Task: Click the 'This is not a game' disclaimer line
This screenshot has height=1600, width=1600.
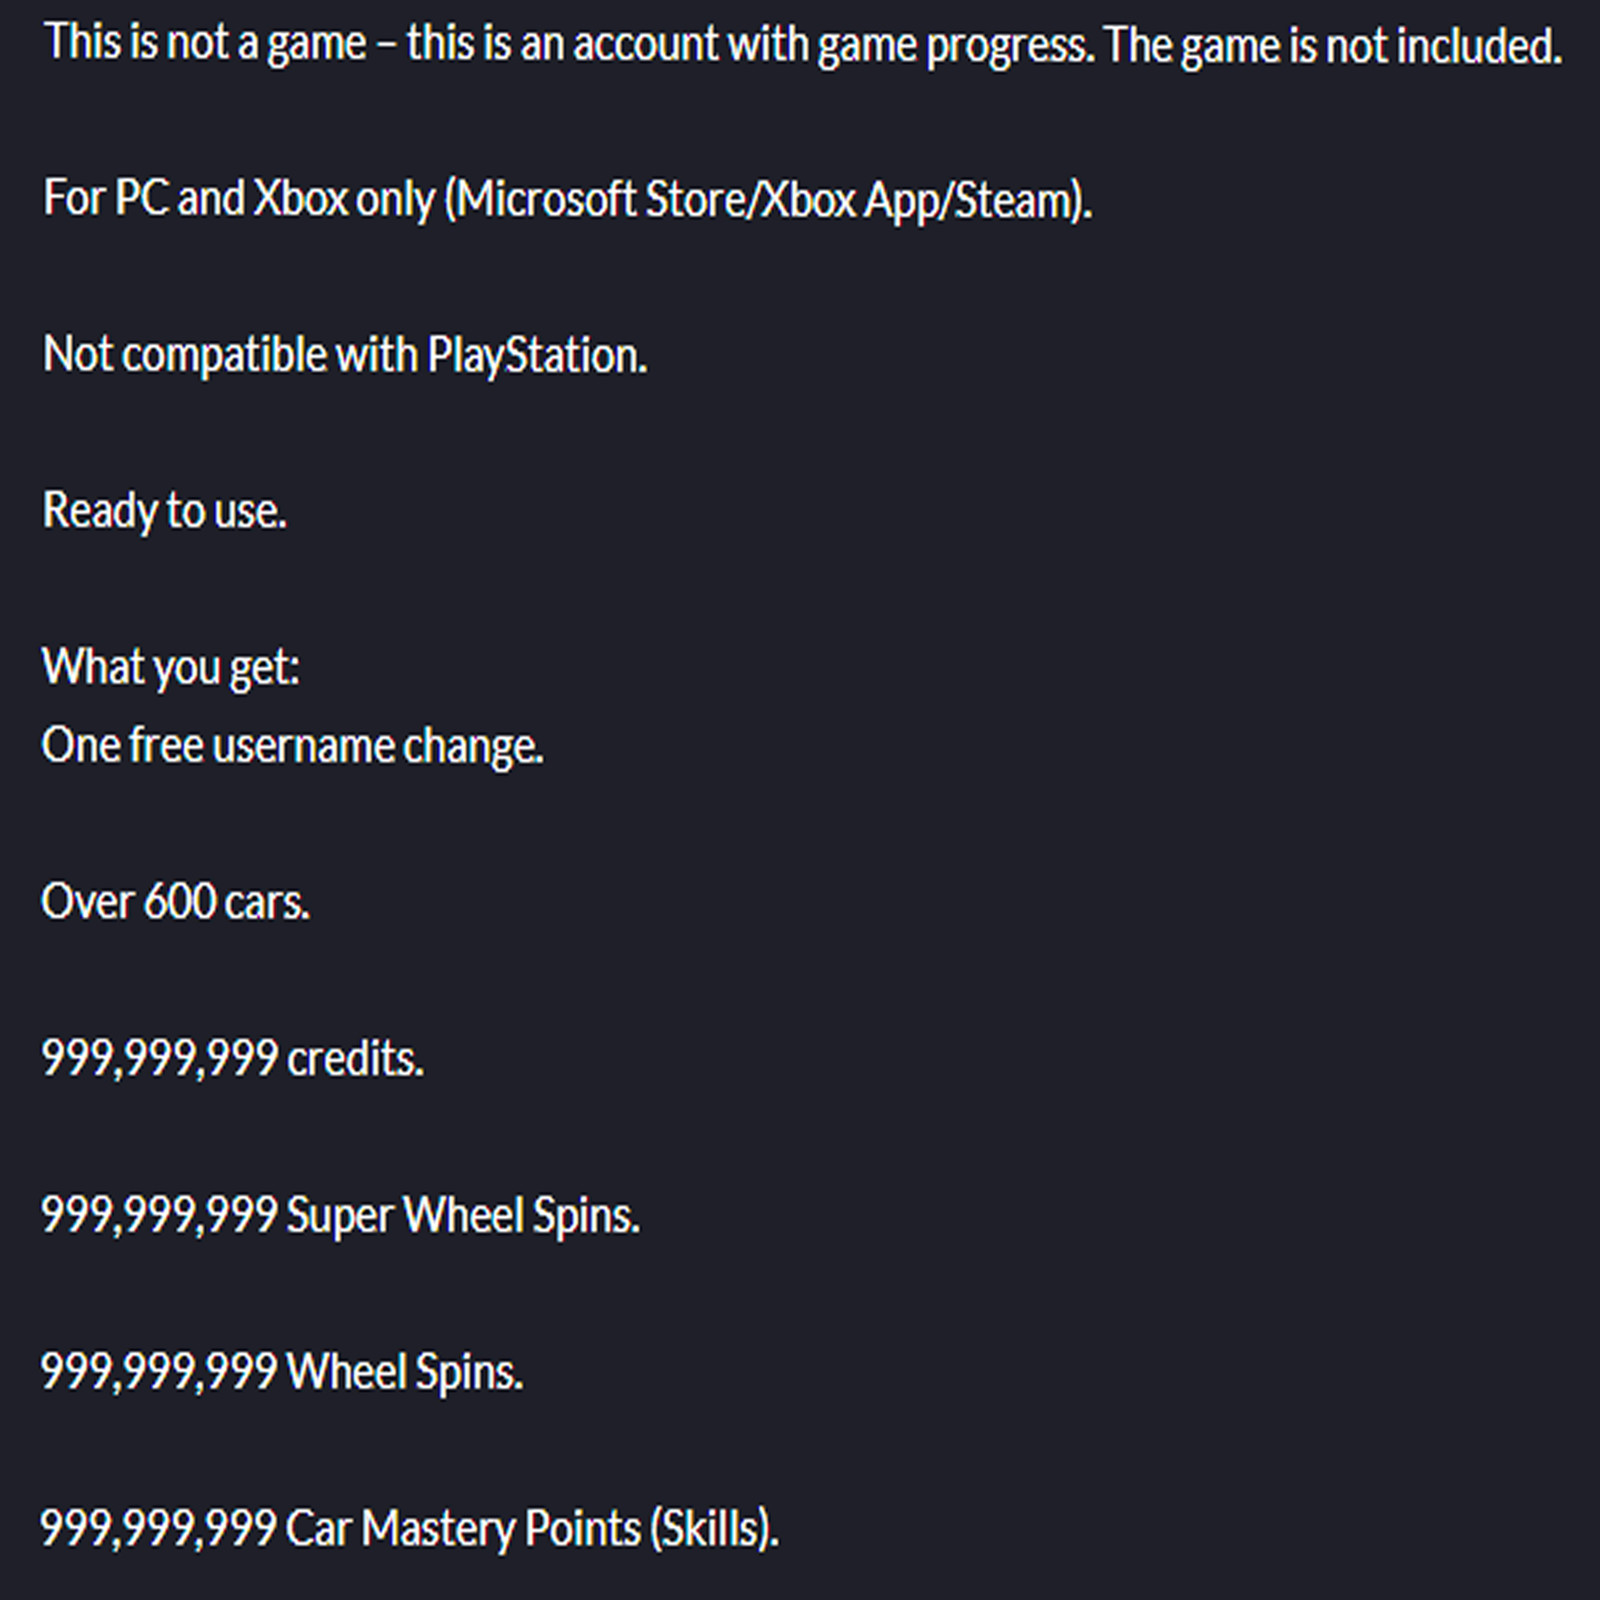Action: click(x=803, y=45)
